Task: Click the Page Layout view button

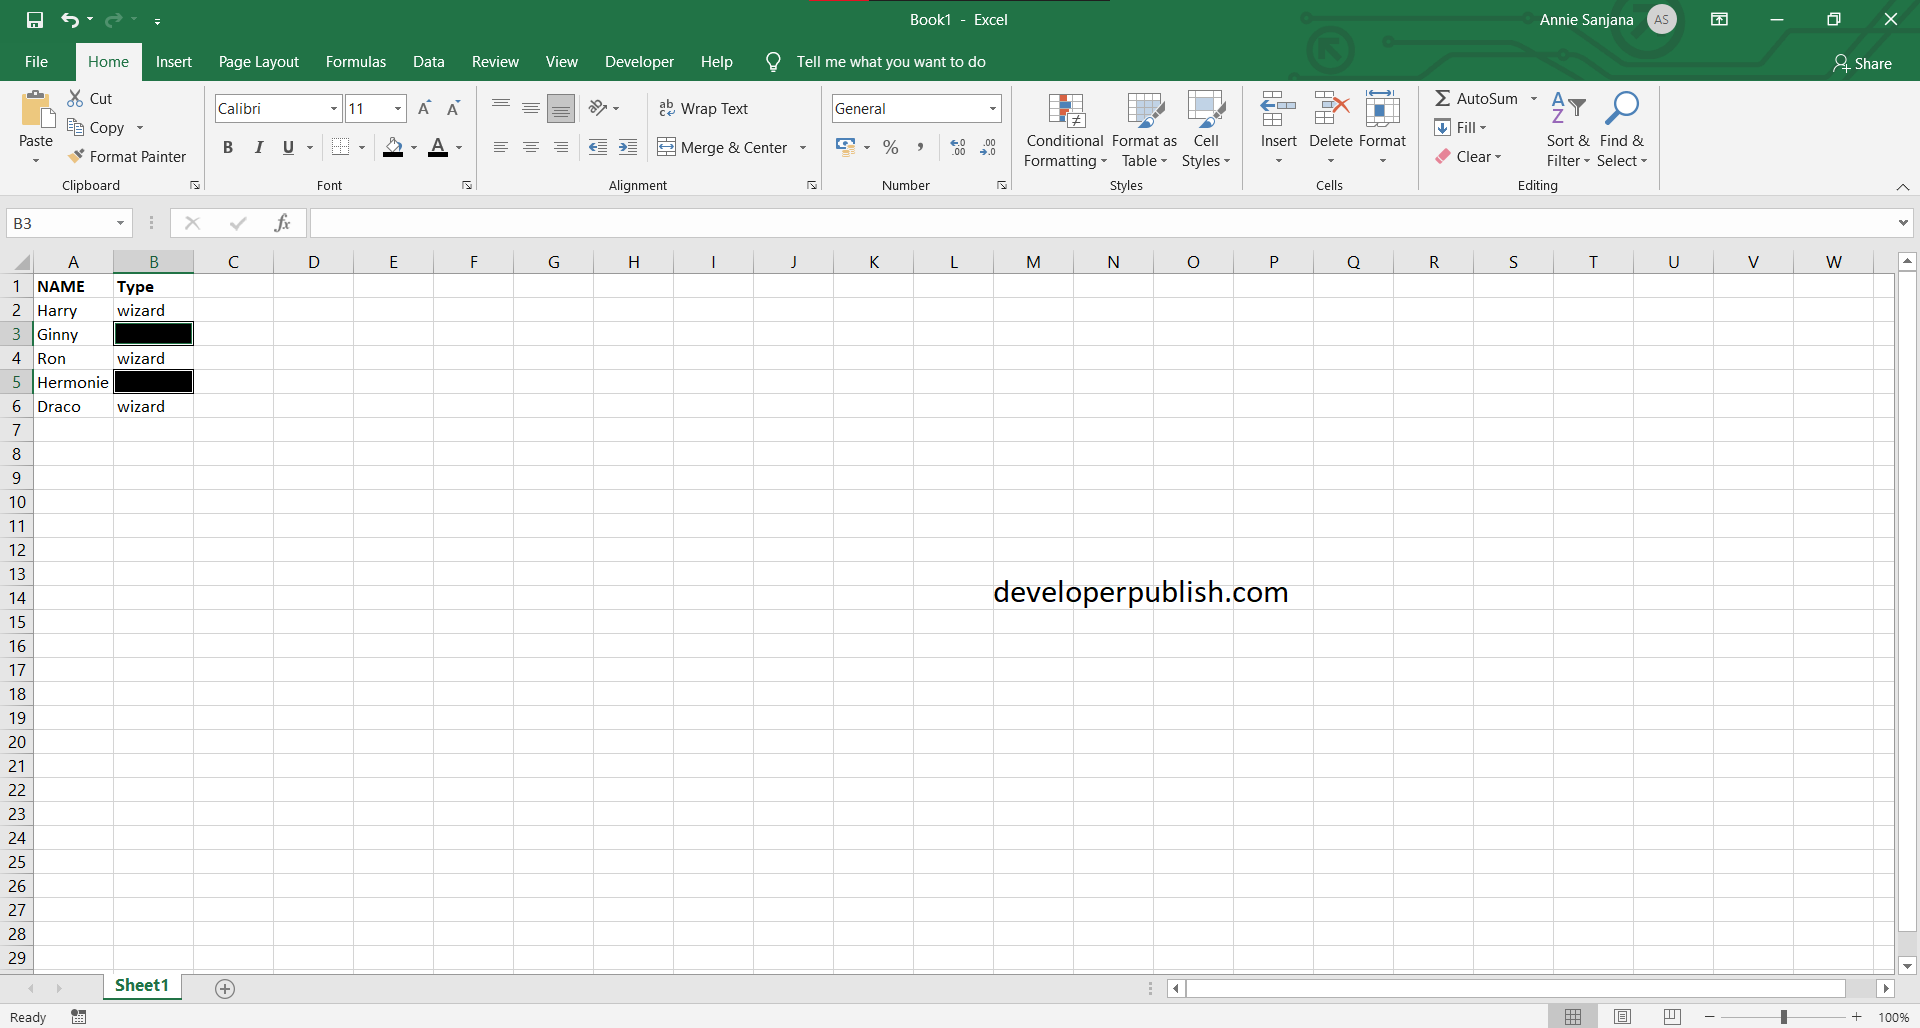Action: (x=1622, y=1017)
